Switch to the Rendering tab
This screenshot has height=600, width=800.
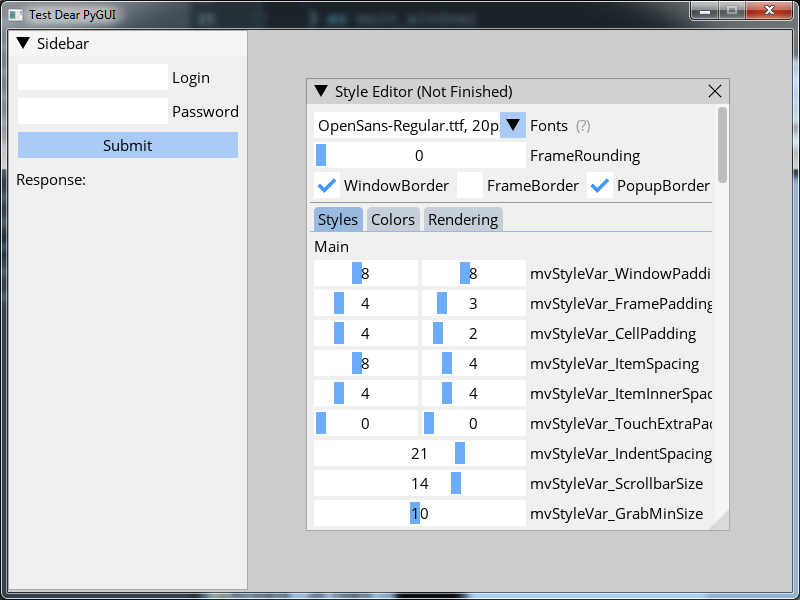pos(463,219)
